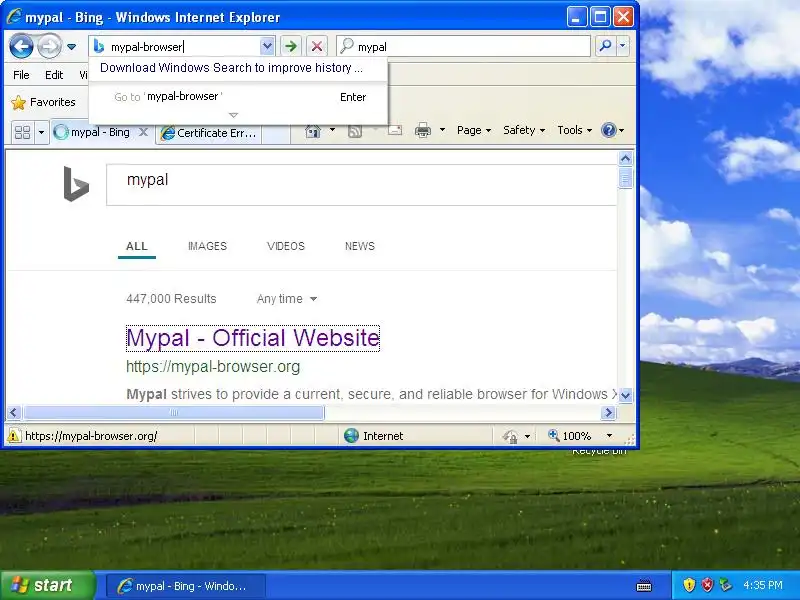800x600 pixels.
Task: Click the Safely Remove Hardware tray icon
Action: pyautogui.click(x=726, y=585)
